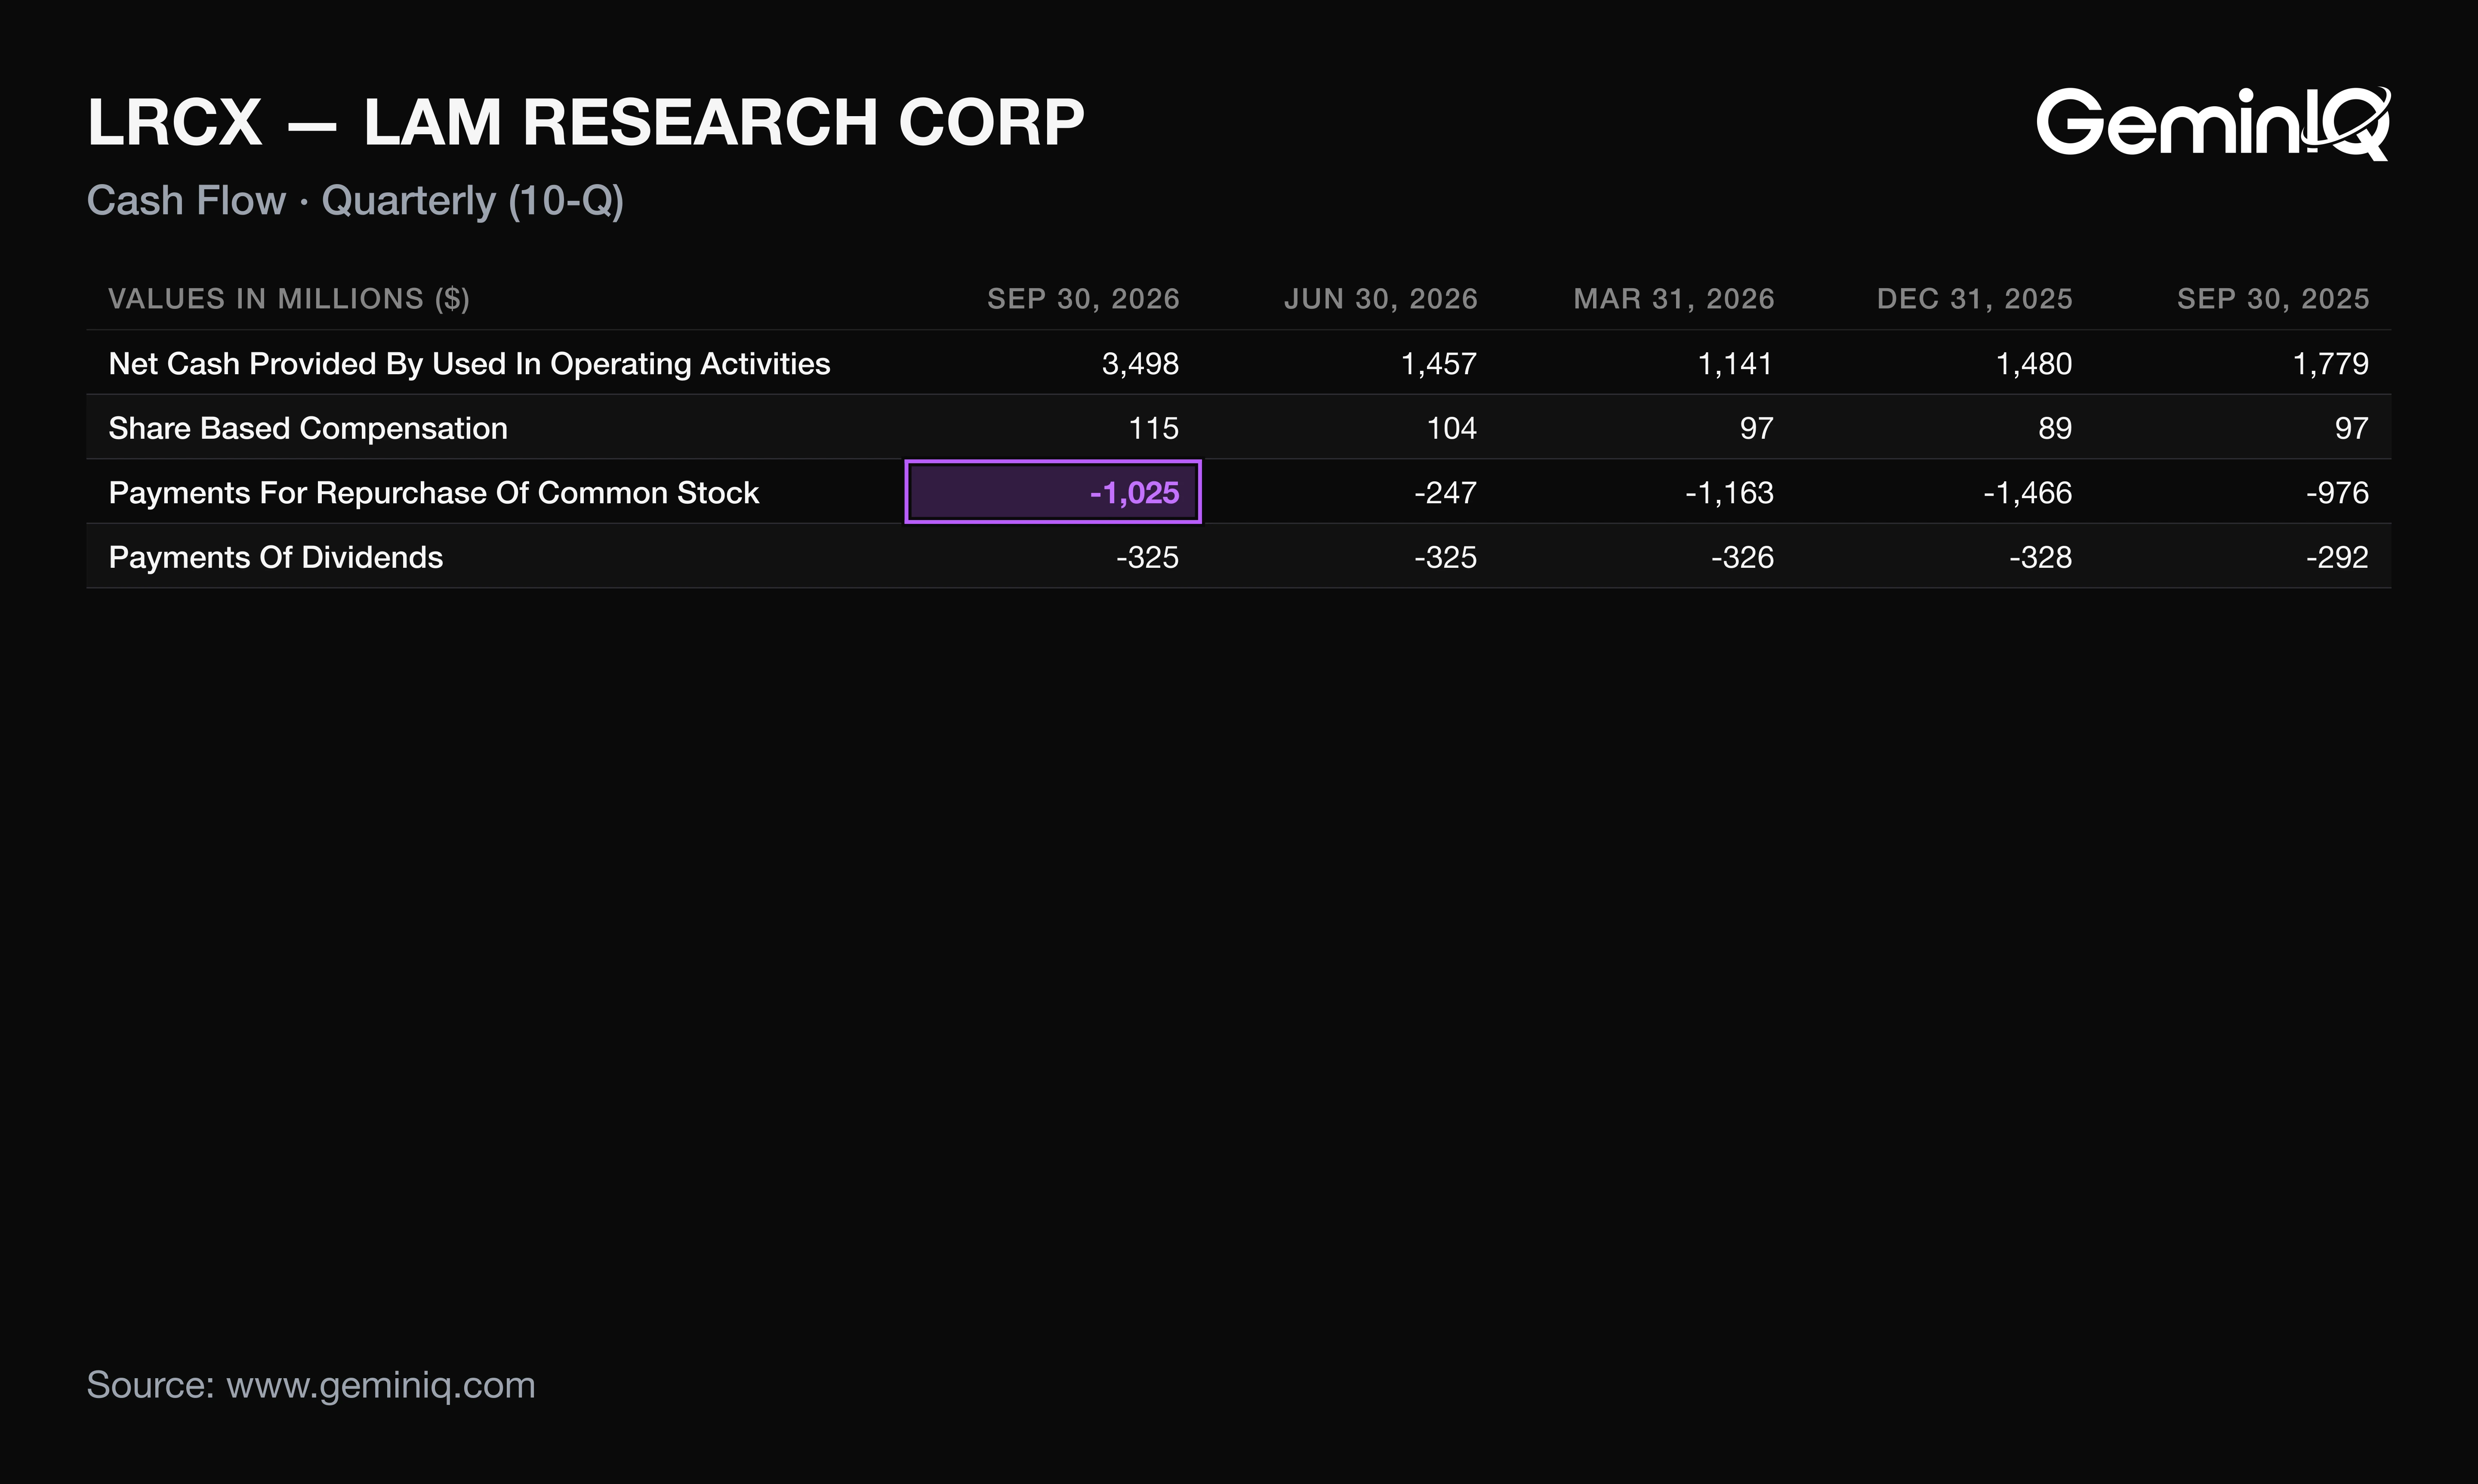
Task: Click the GeminIQ logo
Action: pyautogui.click(x=2213, y=123)
